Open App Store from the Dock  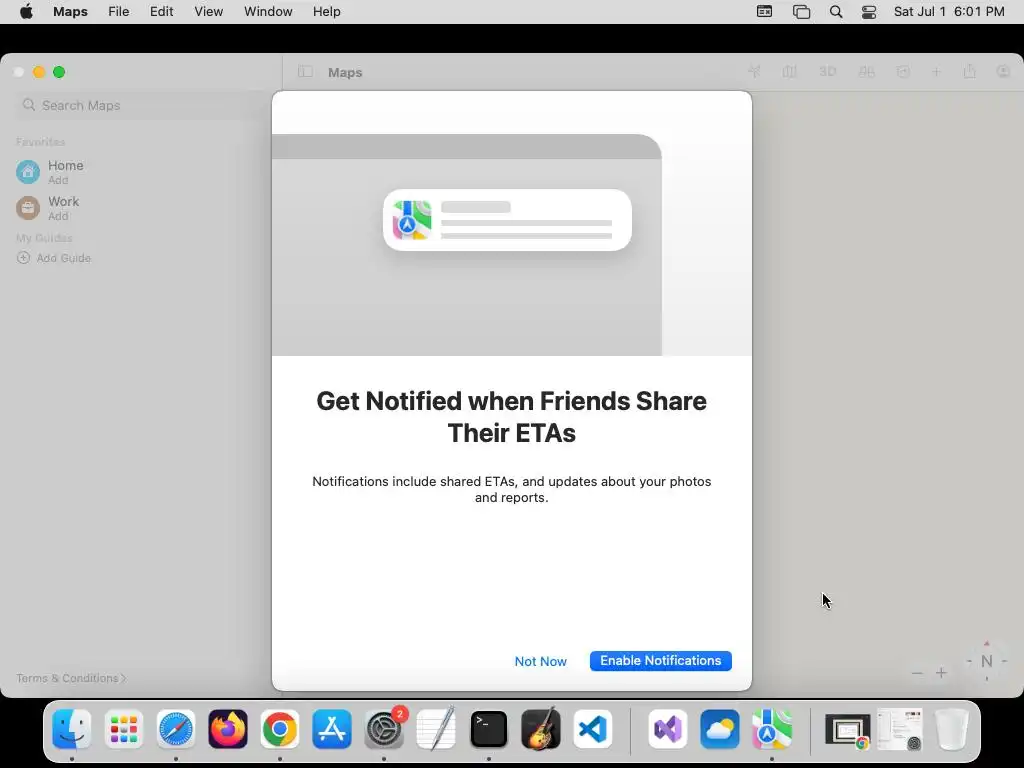click(x=332, y=729)
